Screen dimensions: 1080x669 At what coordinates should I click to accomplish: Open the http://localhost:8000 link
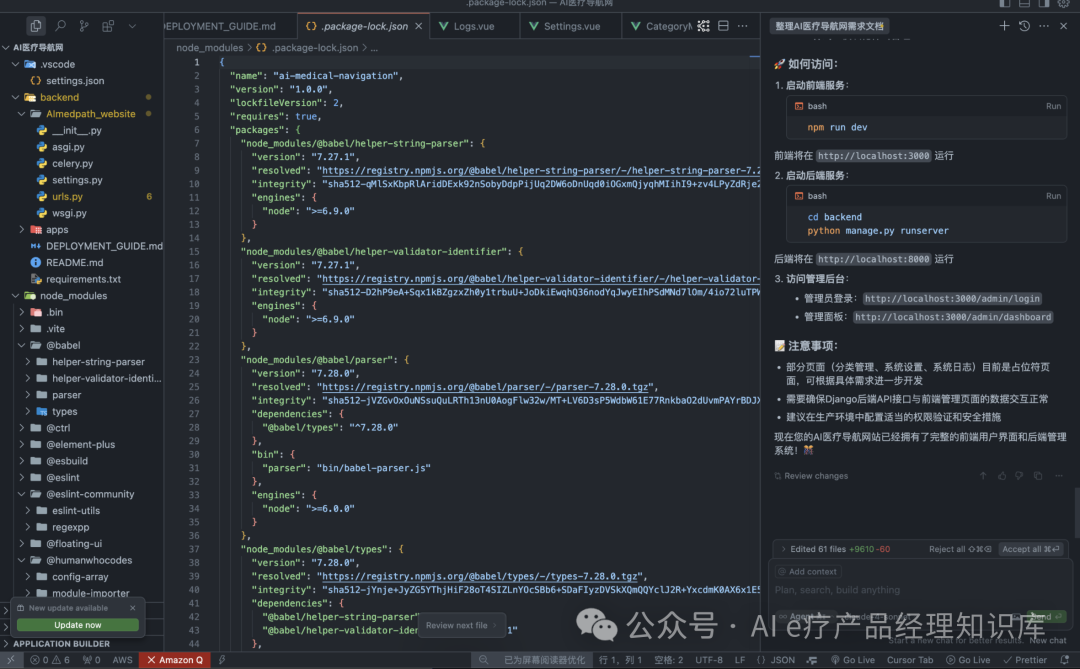pyautogui.click(x=873, y=259)
